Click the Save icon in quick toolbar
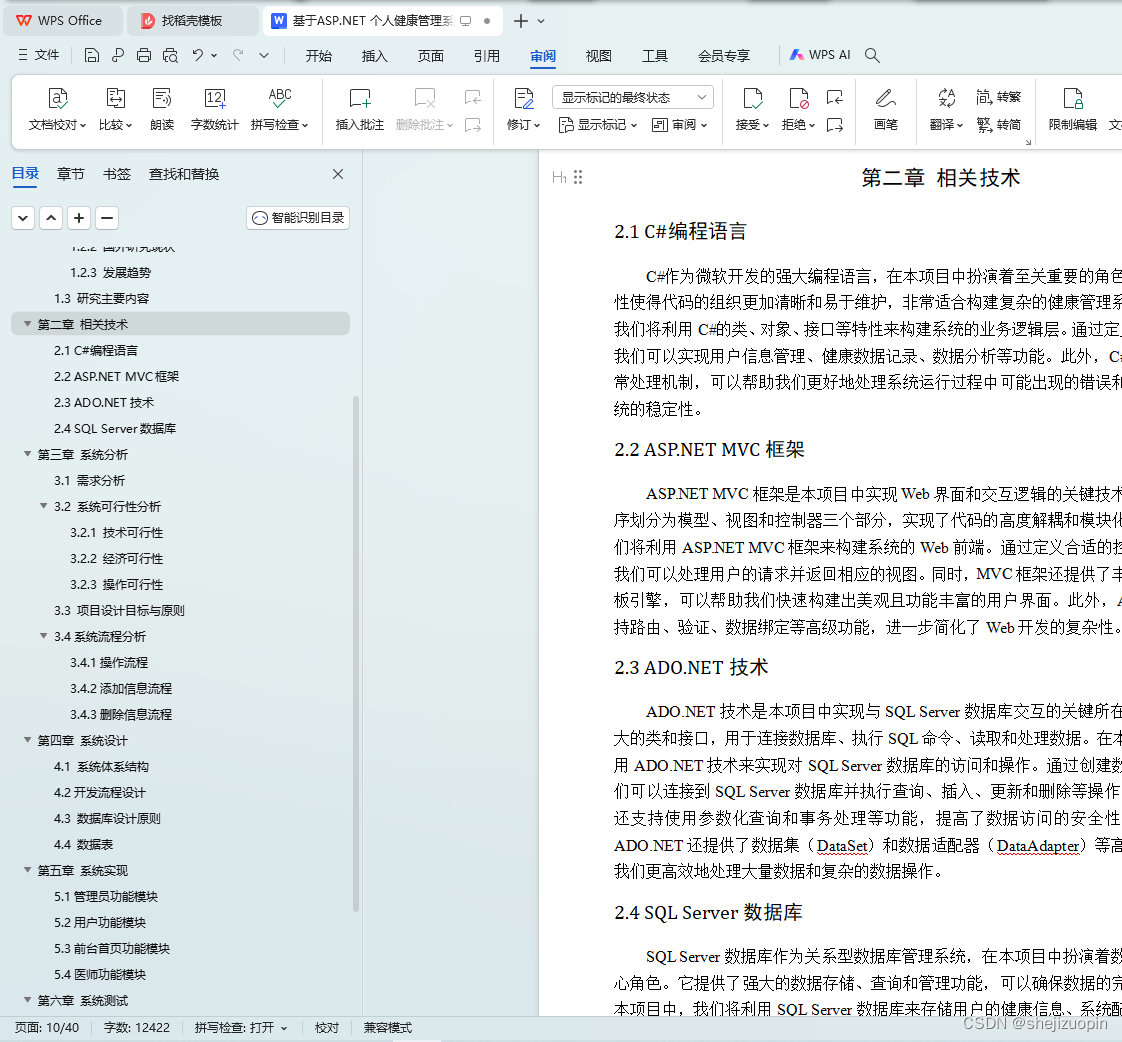Image resolution: width=1122 pixels, height=1042 pixels. click(92, 55)
